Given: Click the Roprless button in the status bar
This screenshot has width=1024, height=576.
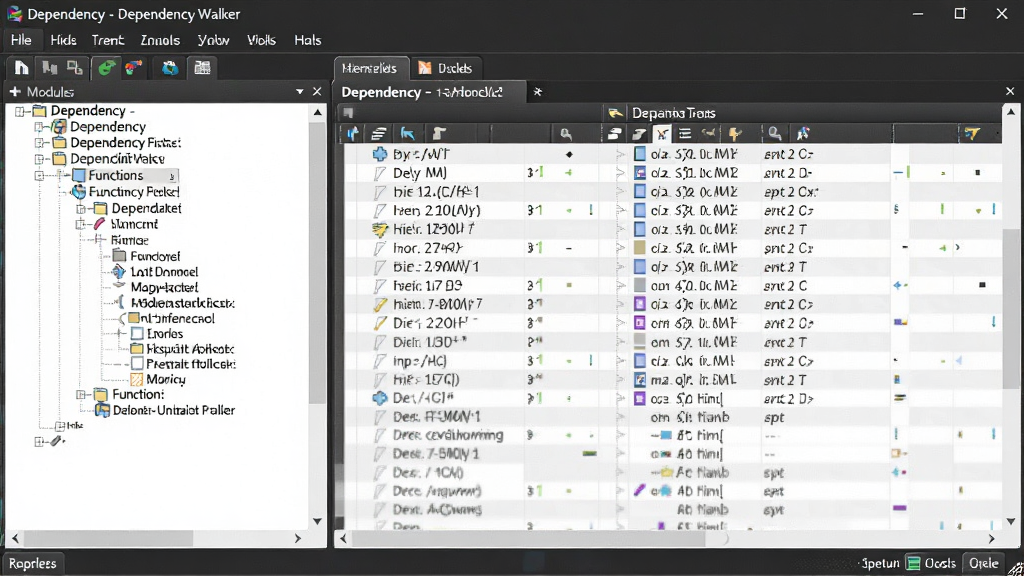Looking at the screenshot, I should coord(33,563).
